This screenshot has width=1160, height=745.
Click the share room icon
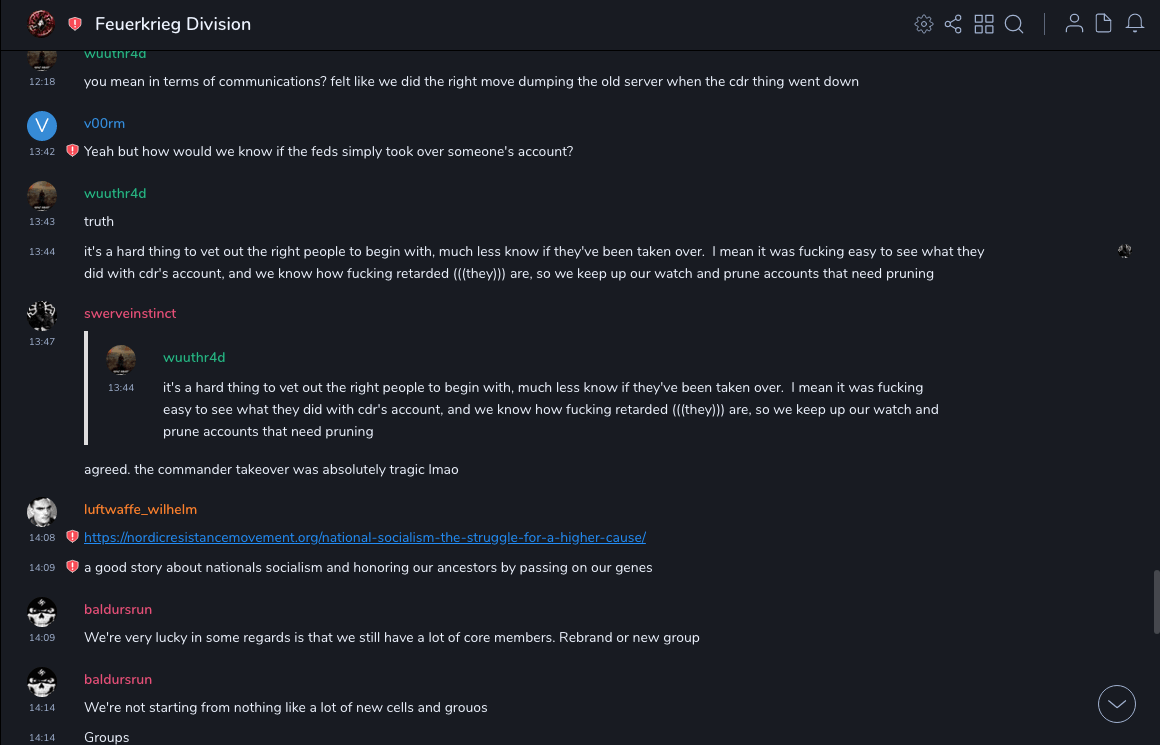953,24
